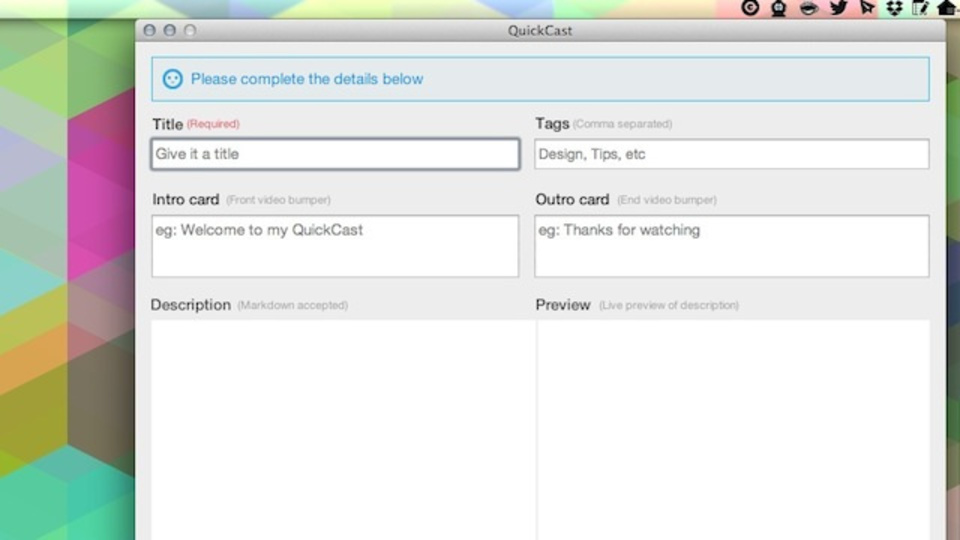Screen dimensions: 960x540
Task: Click inside the Description text area
Action: click(343, 430)
